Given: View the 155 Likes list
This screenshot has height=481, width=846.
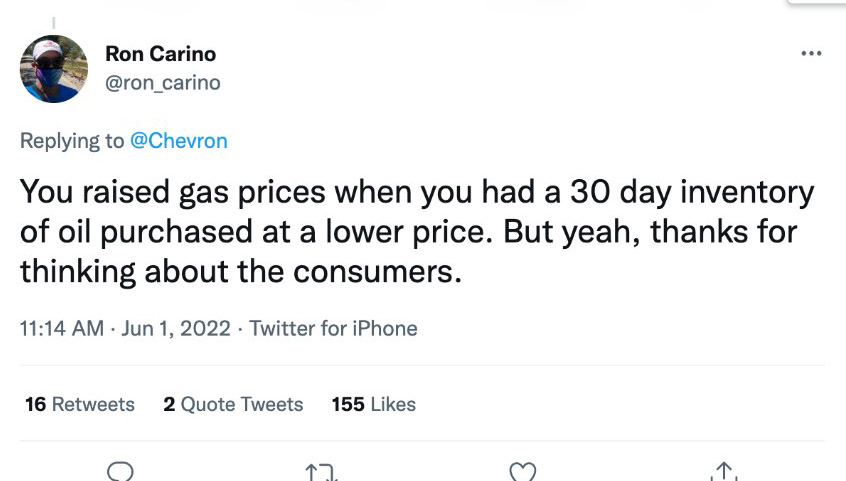Looking at the screenshot, I should click(x=374, y=404).
